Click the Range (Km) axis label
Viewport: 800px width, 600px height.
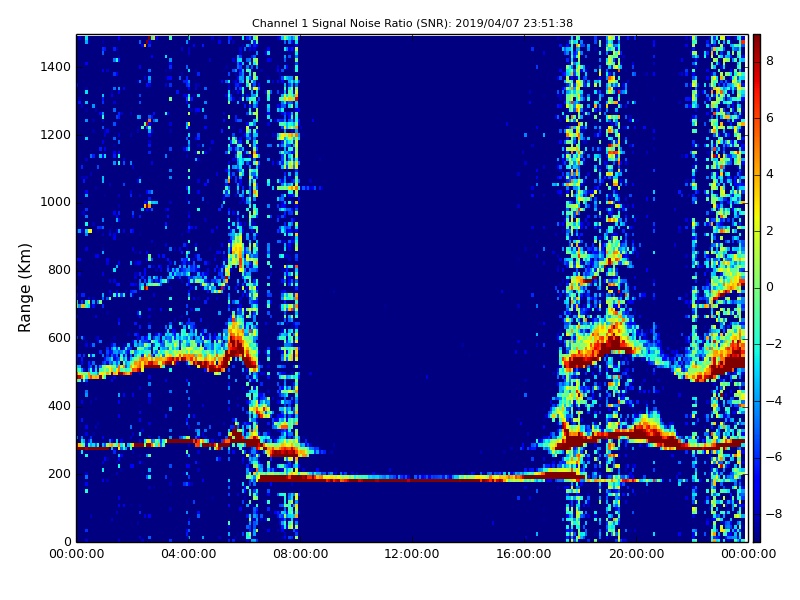pos(24,288)
